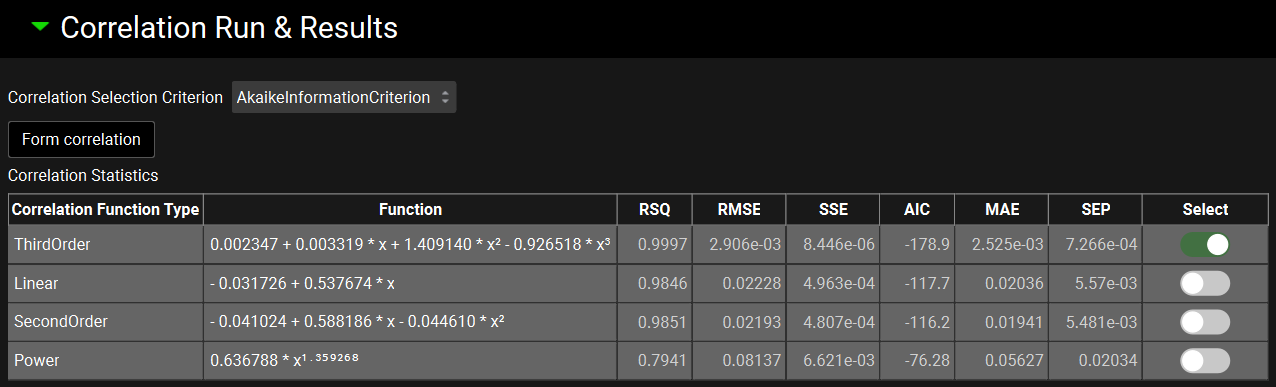Screen dimensions: 1276x387
Task: Click the SSE column header
Action: click(x=832, y=210)
